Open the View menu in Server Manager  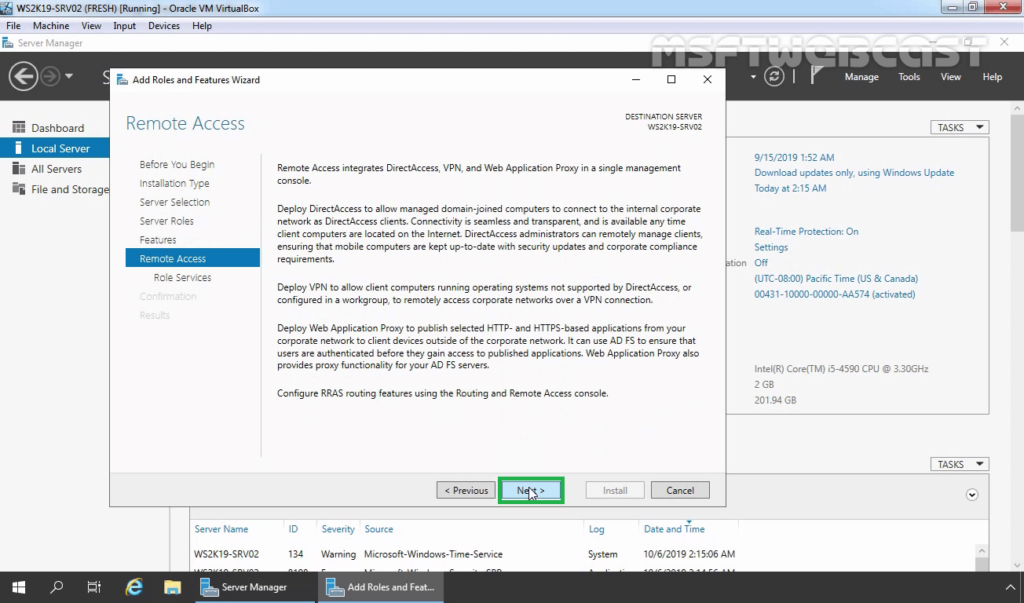(950, 77)
